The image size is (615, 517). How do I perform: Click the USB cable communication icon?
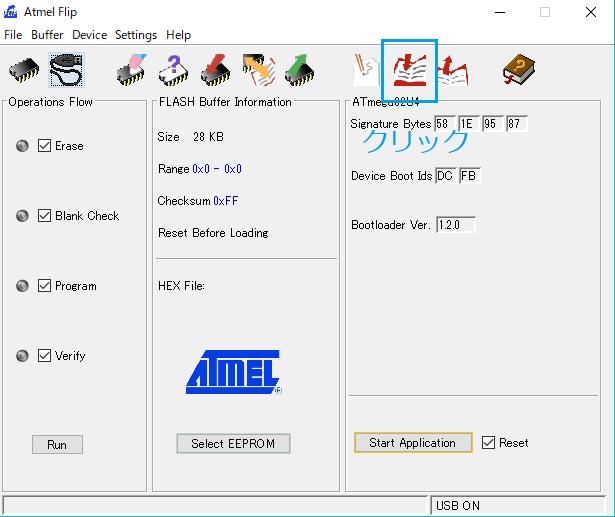coord(66,70)
